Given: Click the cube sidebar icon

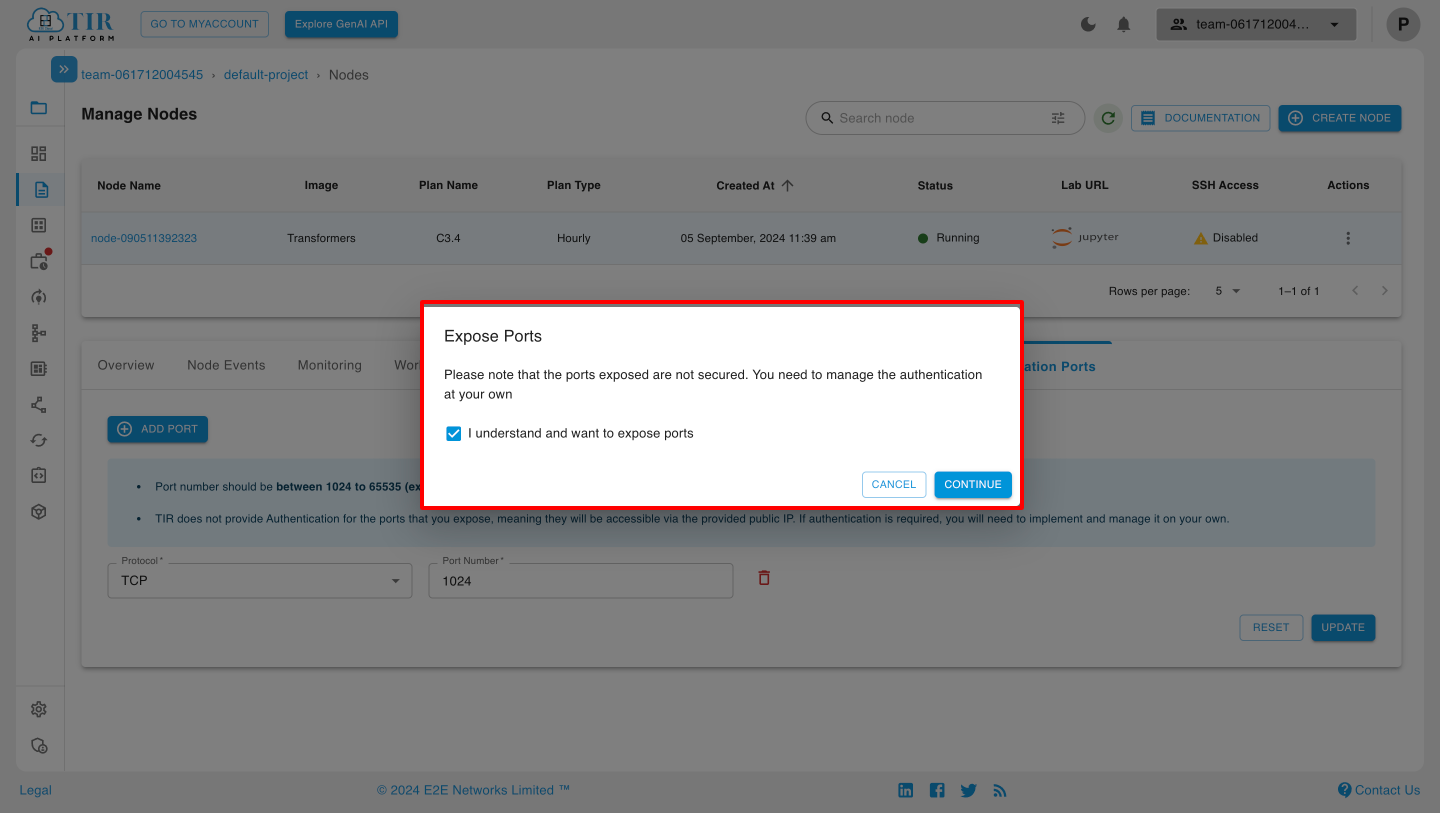Looking at the screenshot, I should 39,511.
